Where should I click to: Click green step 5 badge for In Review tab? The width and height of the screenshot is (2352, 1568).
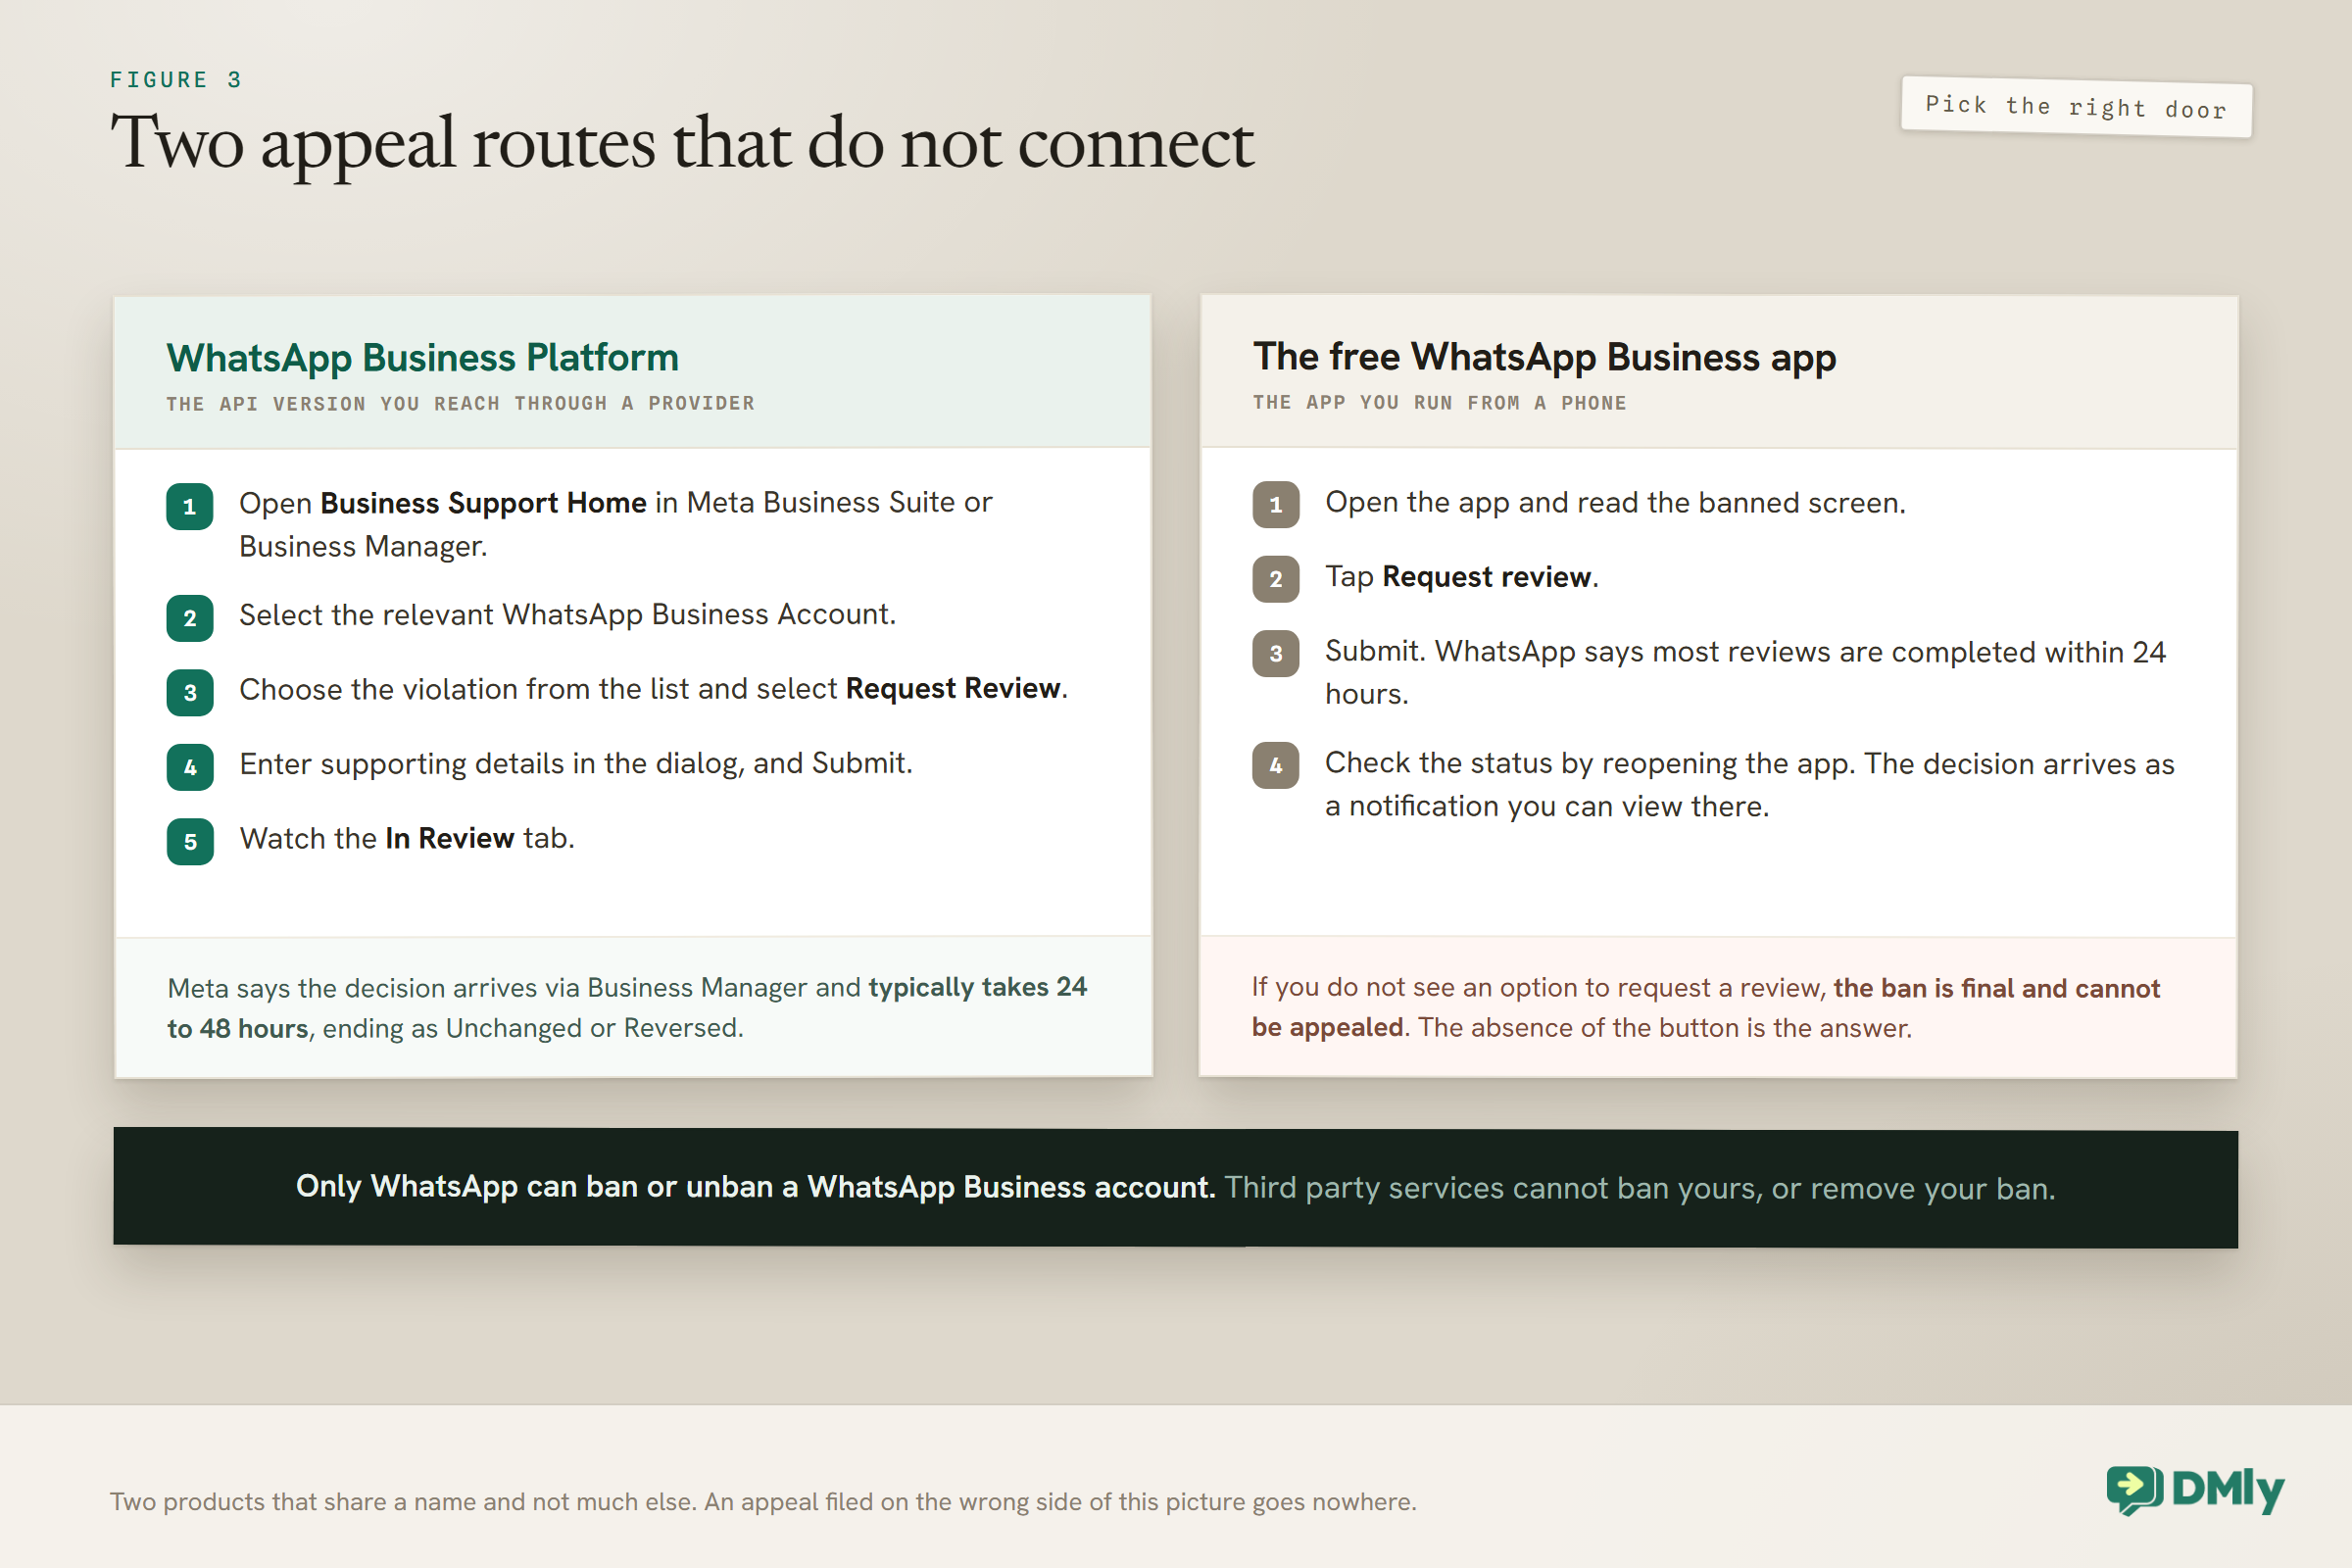tap(190, 842)
